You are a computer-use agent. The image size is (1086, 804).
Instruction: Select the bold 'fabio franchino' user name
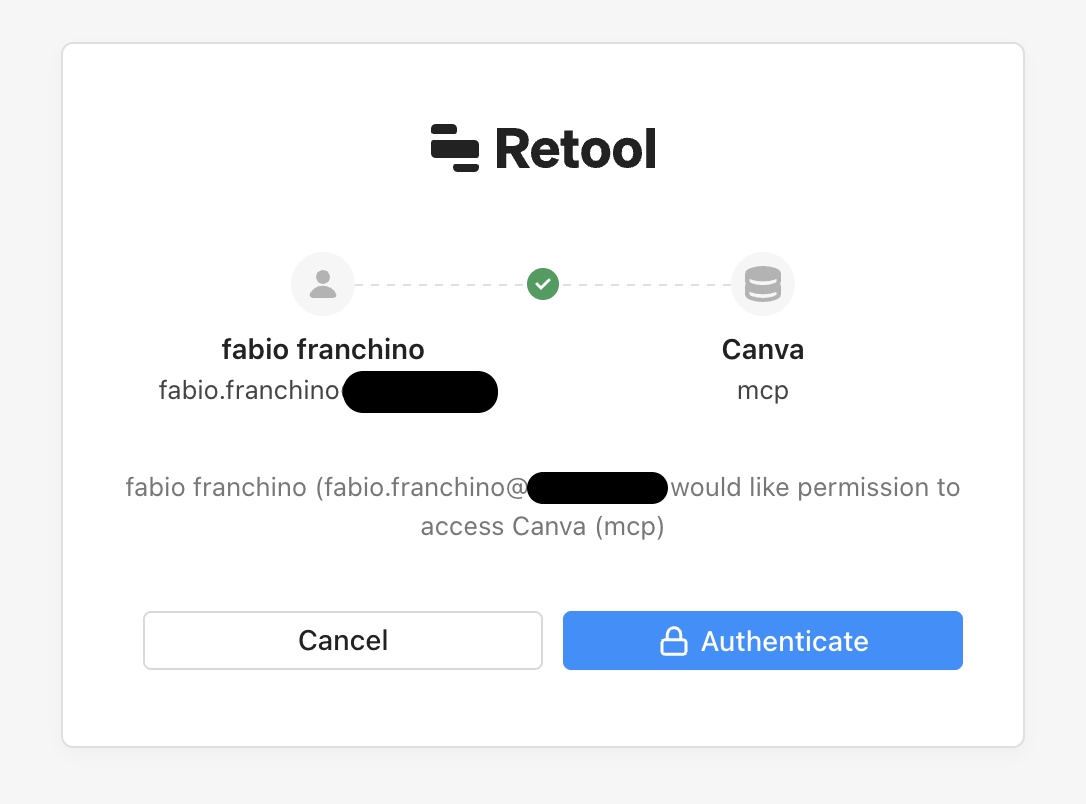[323, 349]
